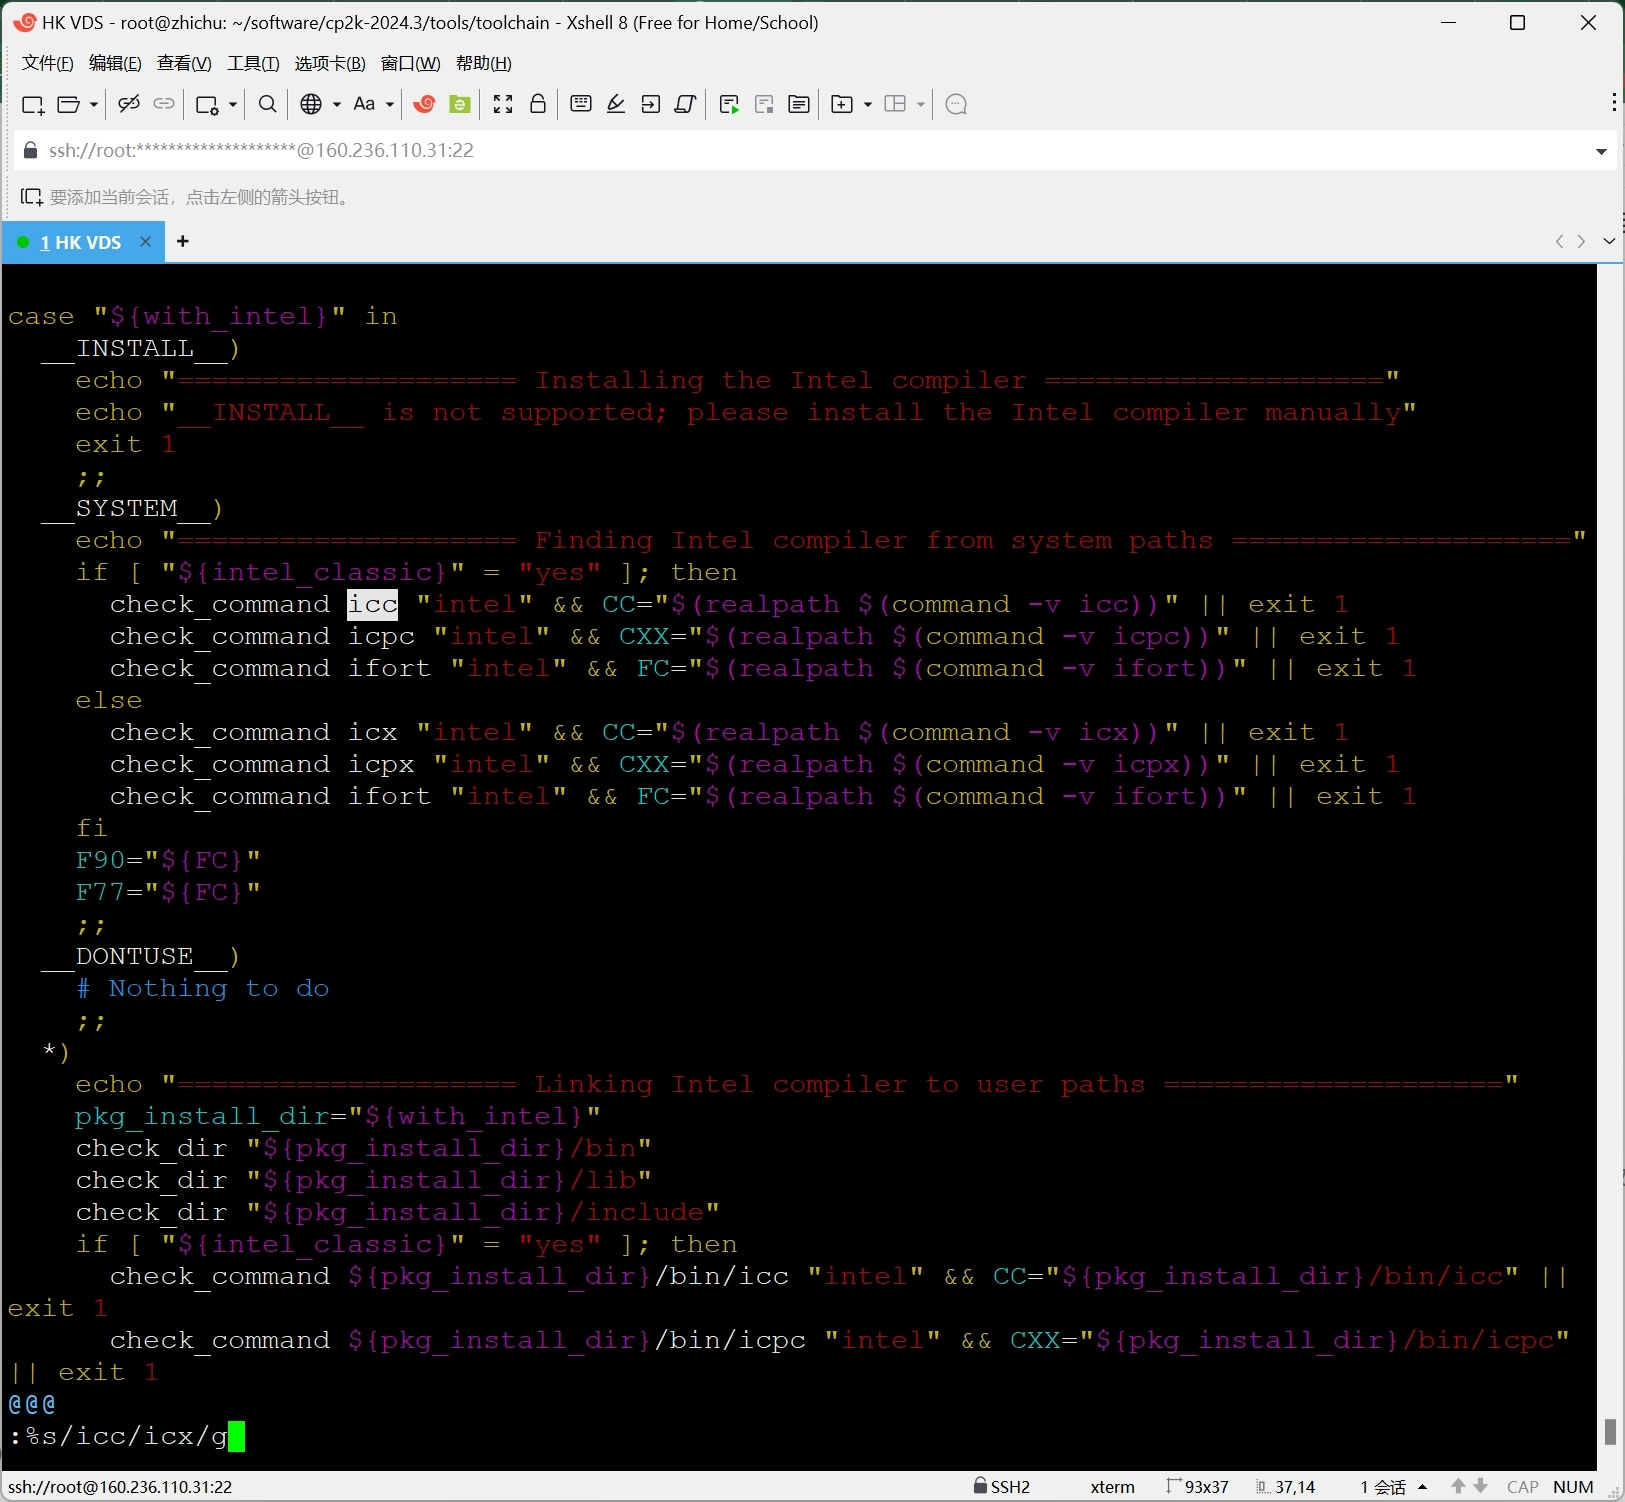
Task: Click the Encoding globe icon
Action: (x=312, y=104)
